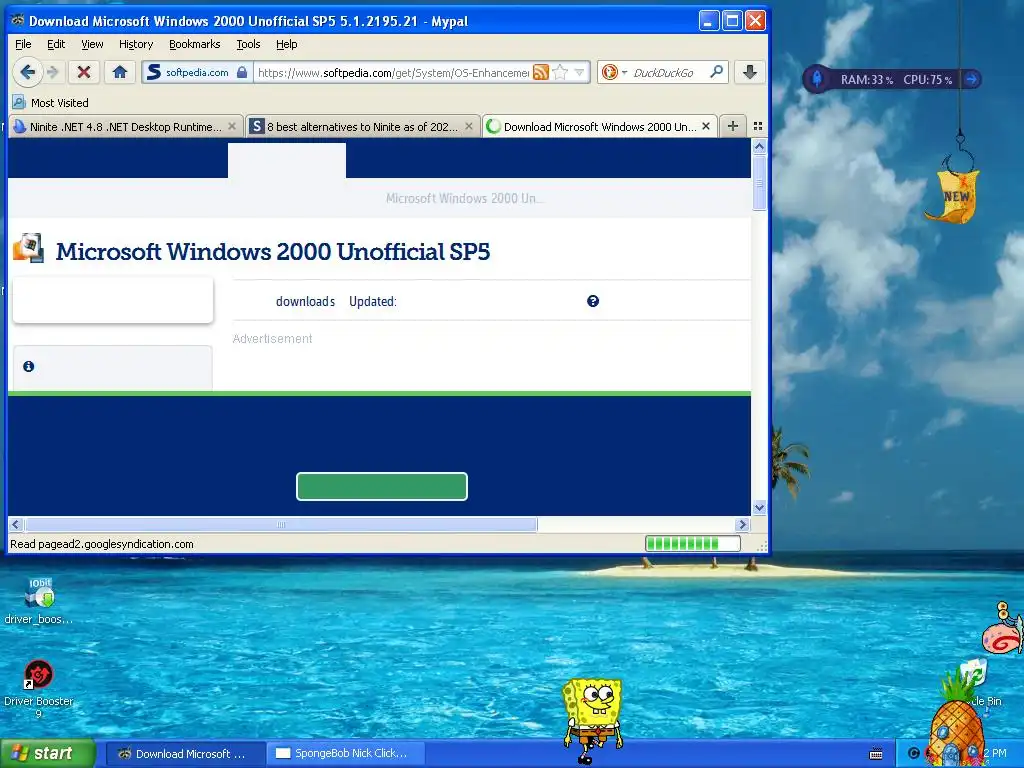Click the keyboard icon in system tray
Screen dimensions: 1024x768
click(x=876, y=754)
